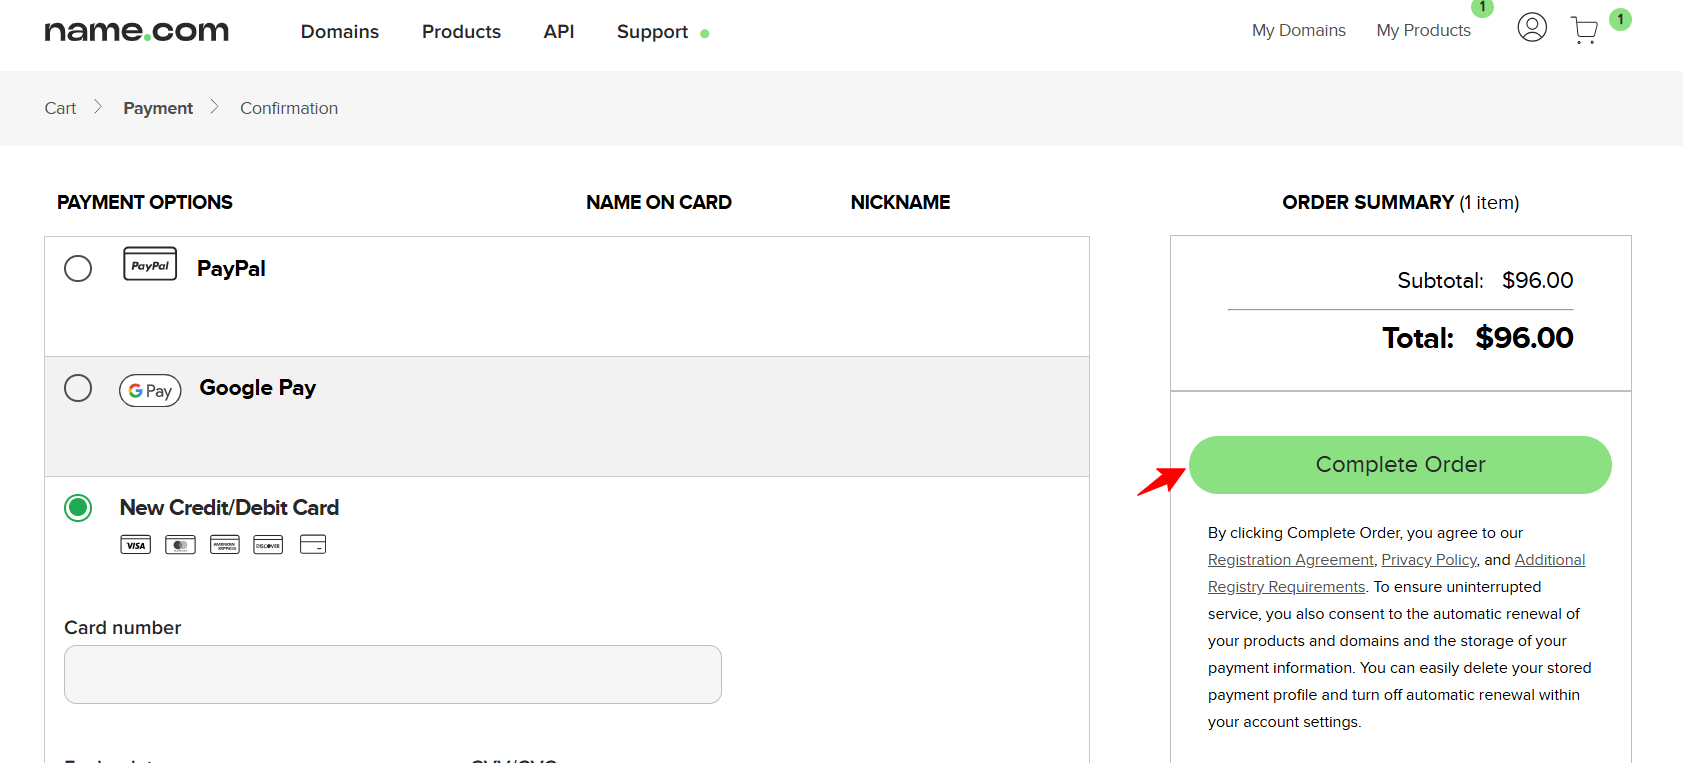
Task: Go to My Products
Action: [x=1424, y=30]
